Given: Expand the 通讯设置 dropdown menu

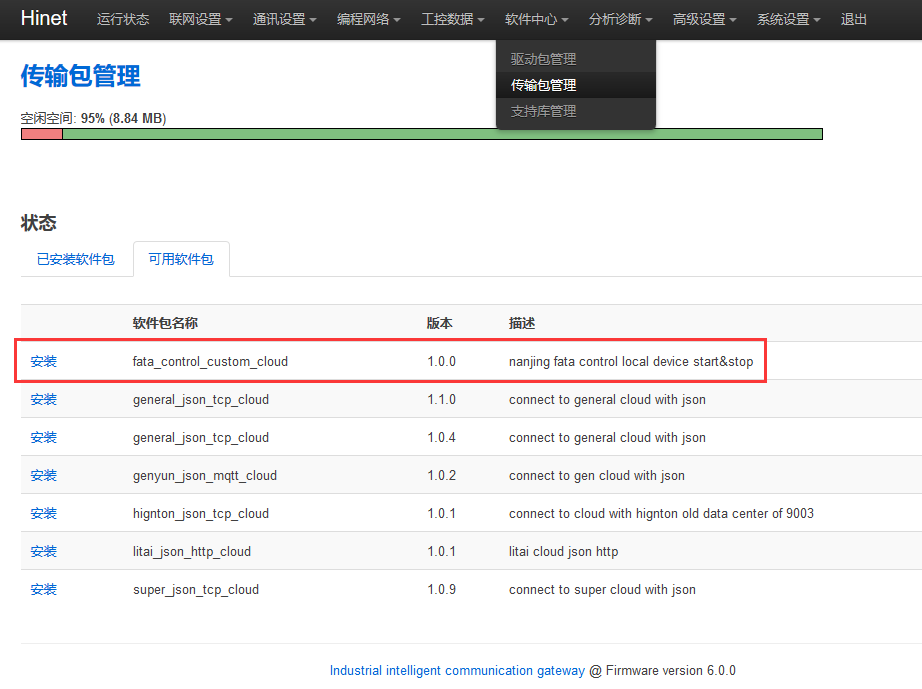Looking at the screenshot, I should tap(285, 20).
